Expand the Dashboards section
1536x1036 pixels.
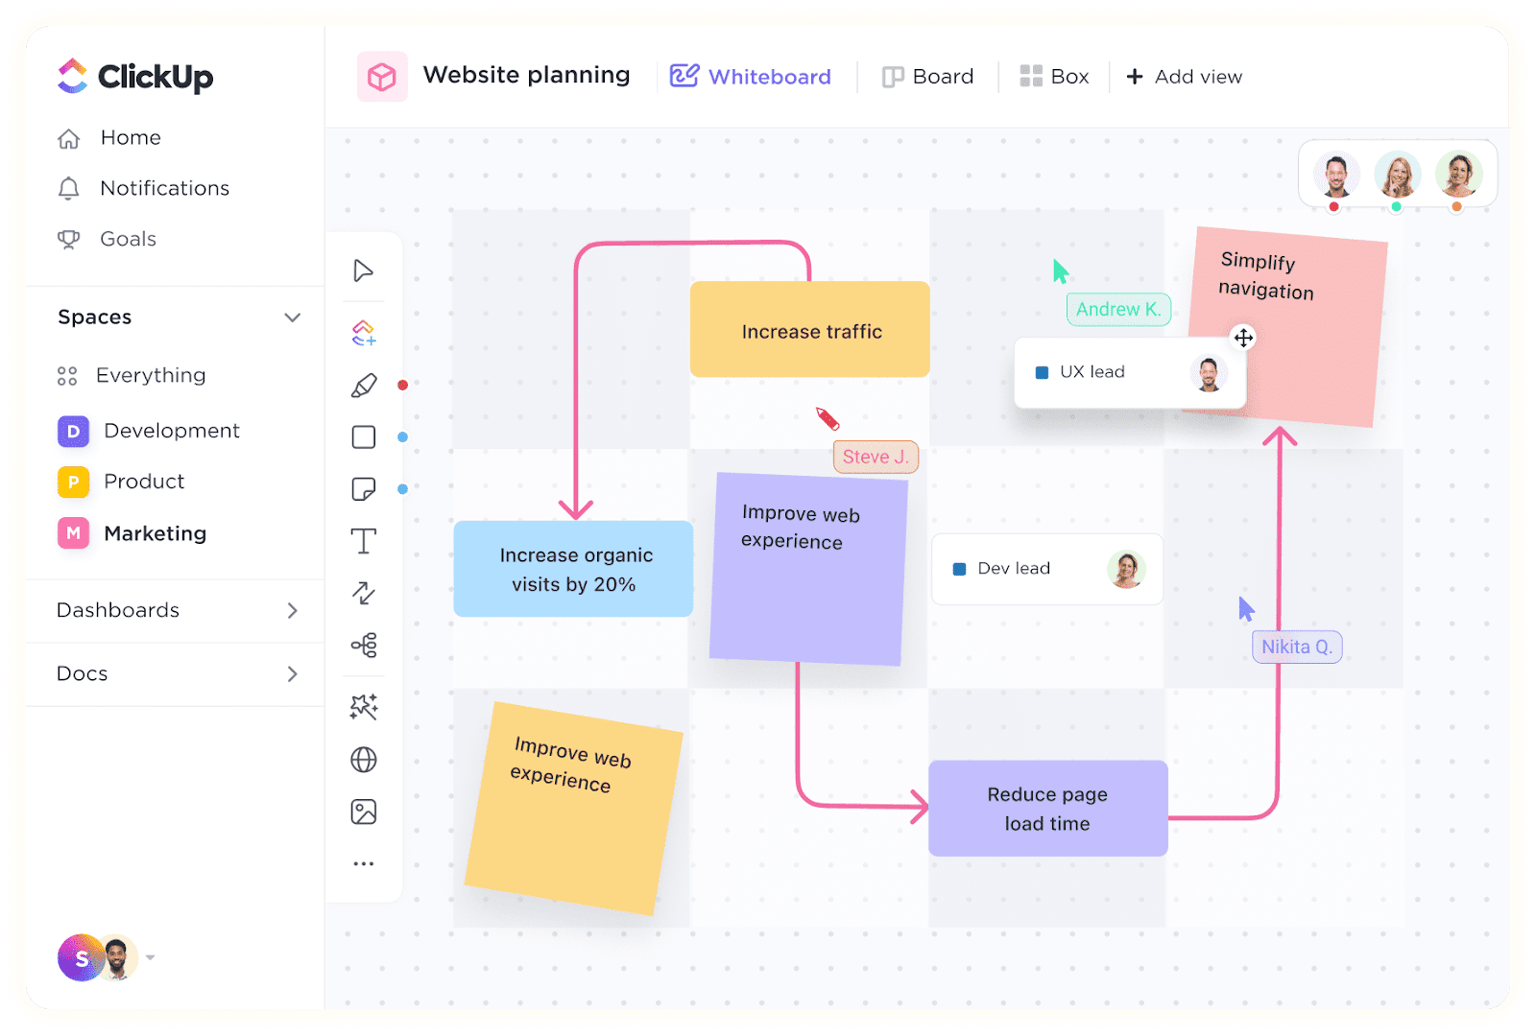click(x=293, y=610)
